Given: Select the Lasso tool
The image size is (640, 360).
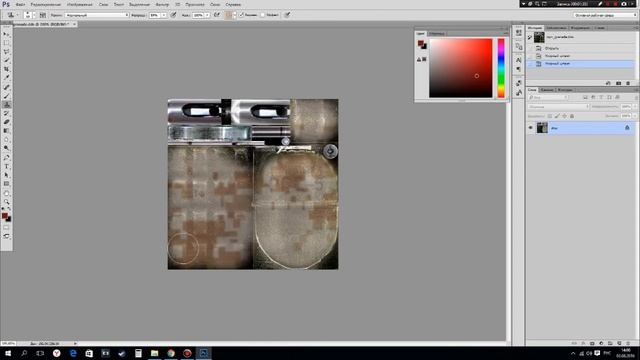Looking at the screenshot, I should click(x=7, y=51).
